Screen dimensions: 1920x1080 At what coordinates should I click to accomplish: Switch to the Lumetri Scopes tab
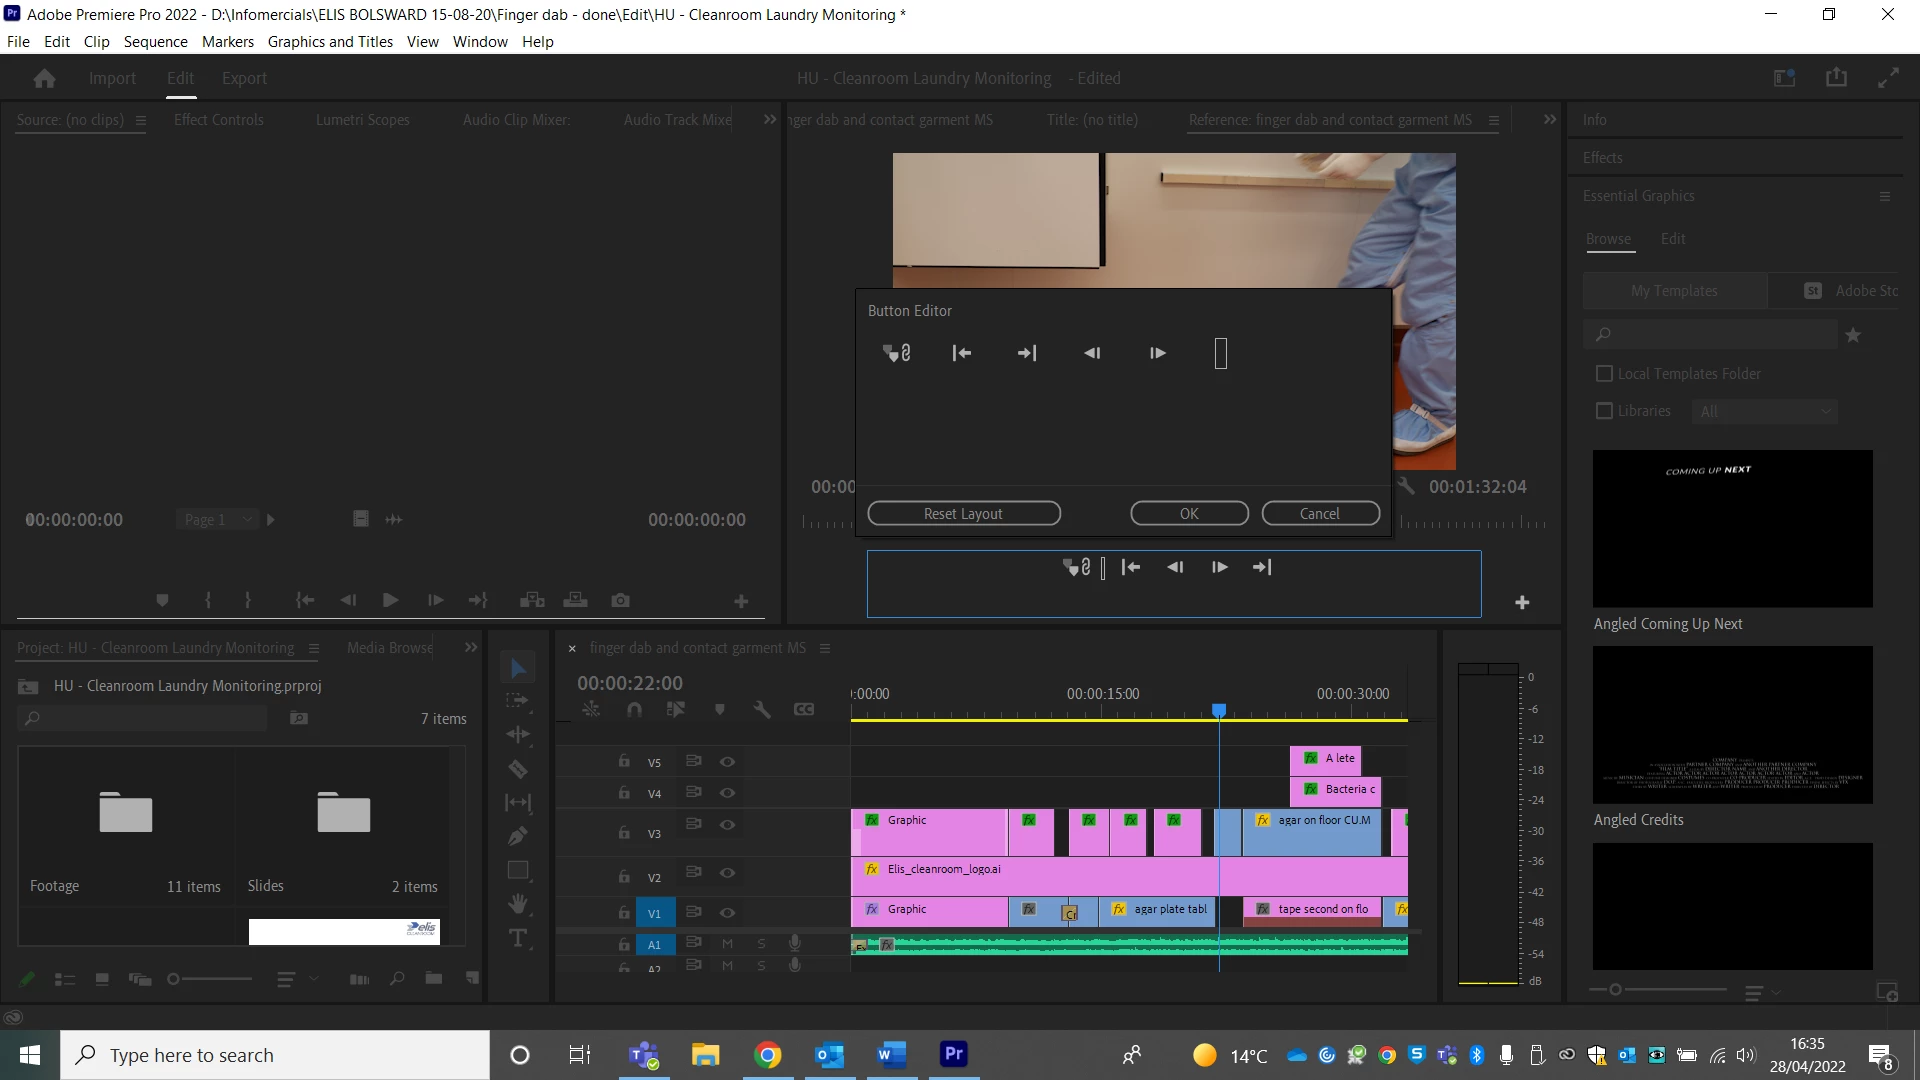click(362, 119)
